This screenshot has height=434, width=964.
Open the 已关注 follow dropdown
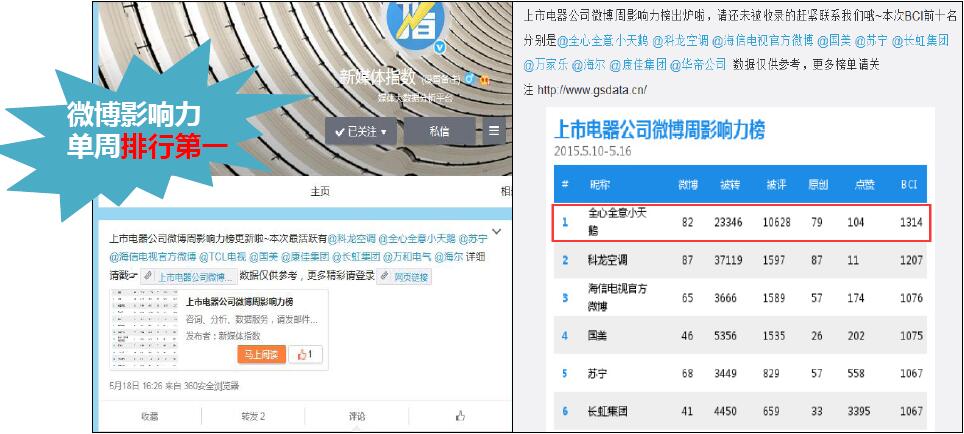pos(361,131)
